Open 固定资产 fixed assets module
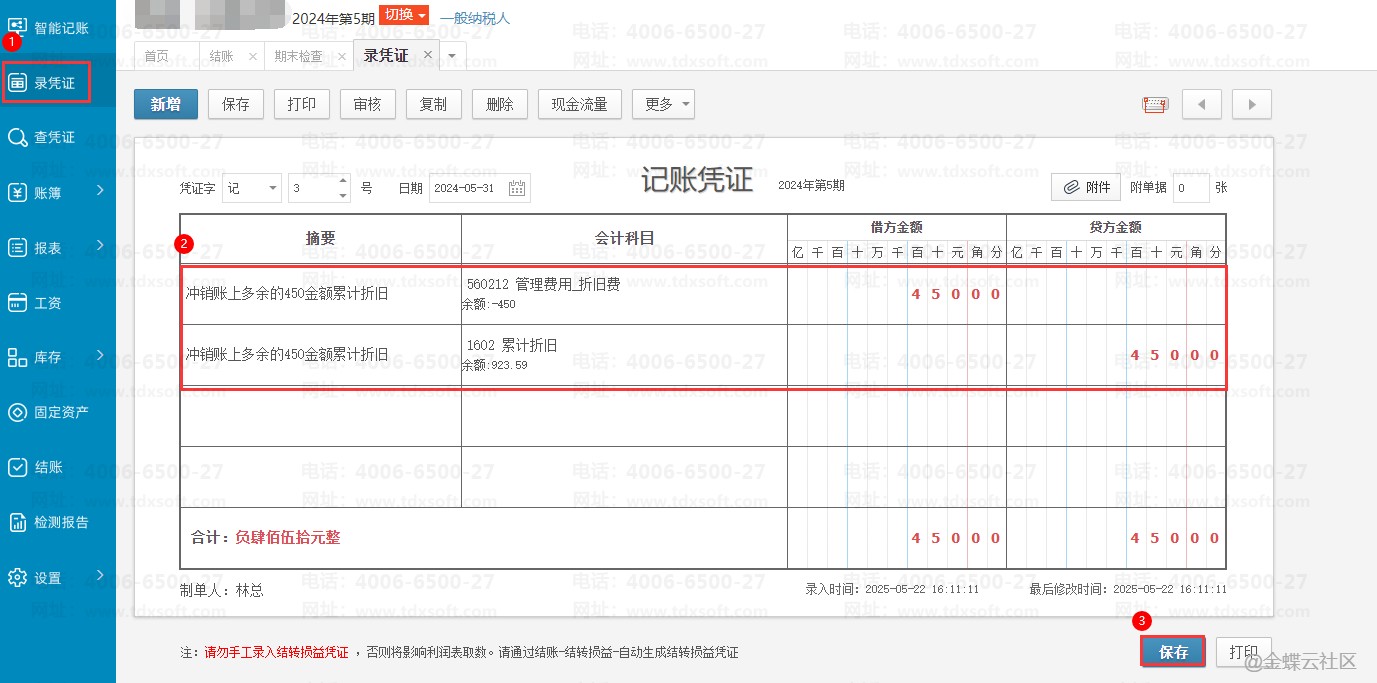The width and height of the screenshot is (1377, 683). pos(60,412)
